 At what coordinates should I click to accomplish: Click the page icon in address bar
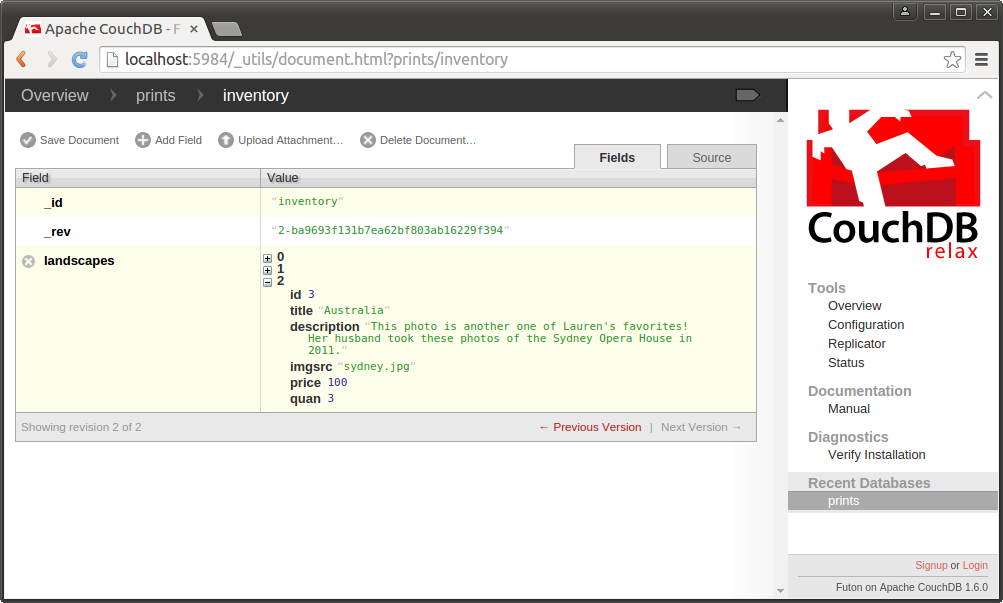[x=113, y=59]
